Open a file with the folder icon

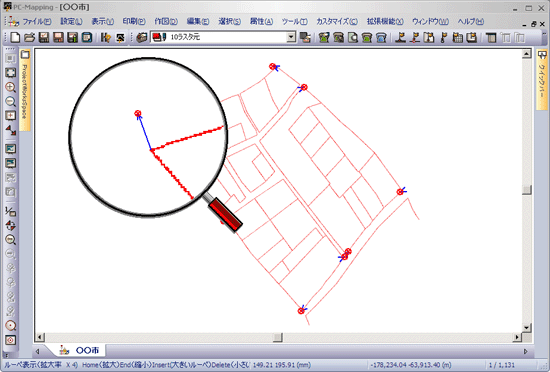[x=30, y=37]
